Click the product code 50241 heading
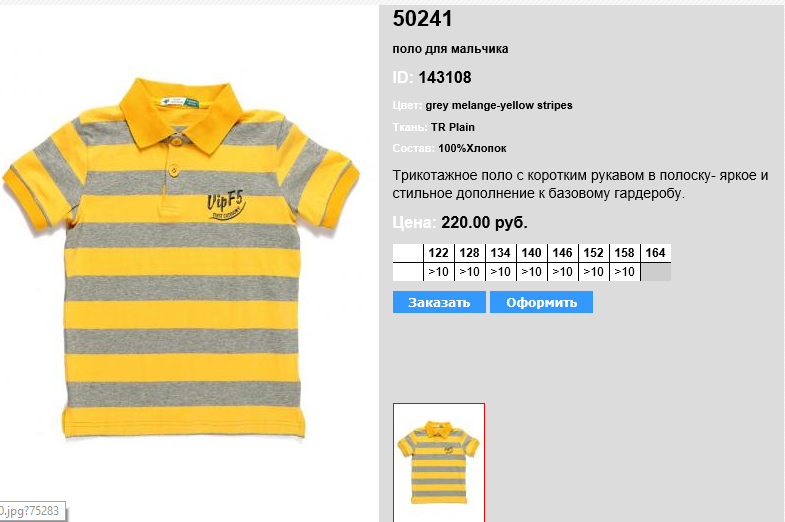This screenshot has width=785, height=522. pos(423,19)
